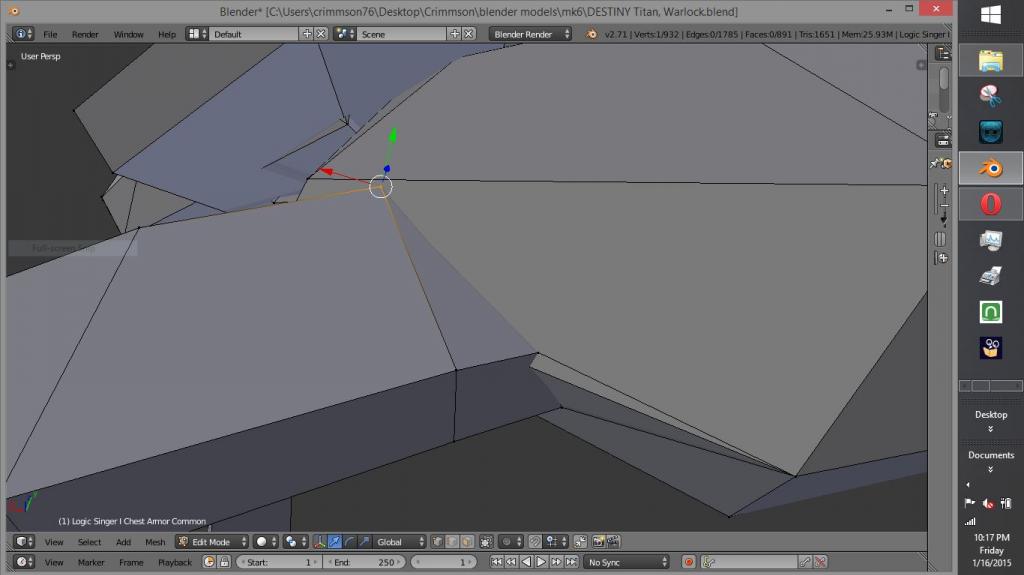Select the rotate manipulator arc icon

pyautogui.click(x=349, y=542)
